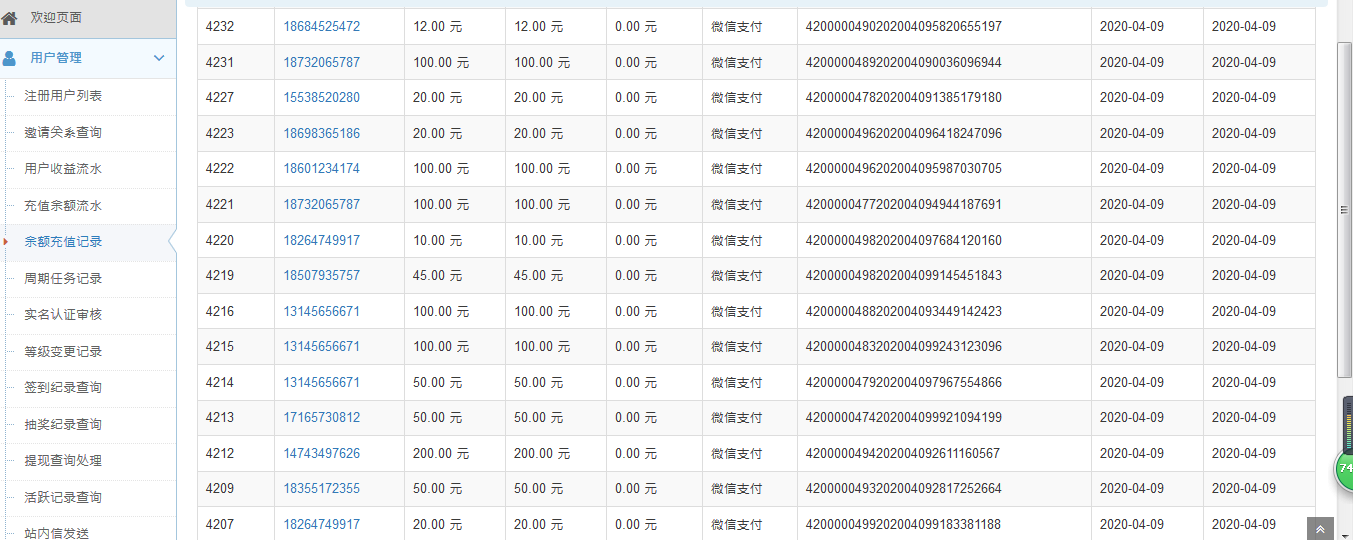Viewport: 1353px width, 540px height.
Task: Open user link 18698365186
Action: 321,133
